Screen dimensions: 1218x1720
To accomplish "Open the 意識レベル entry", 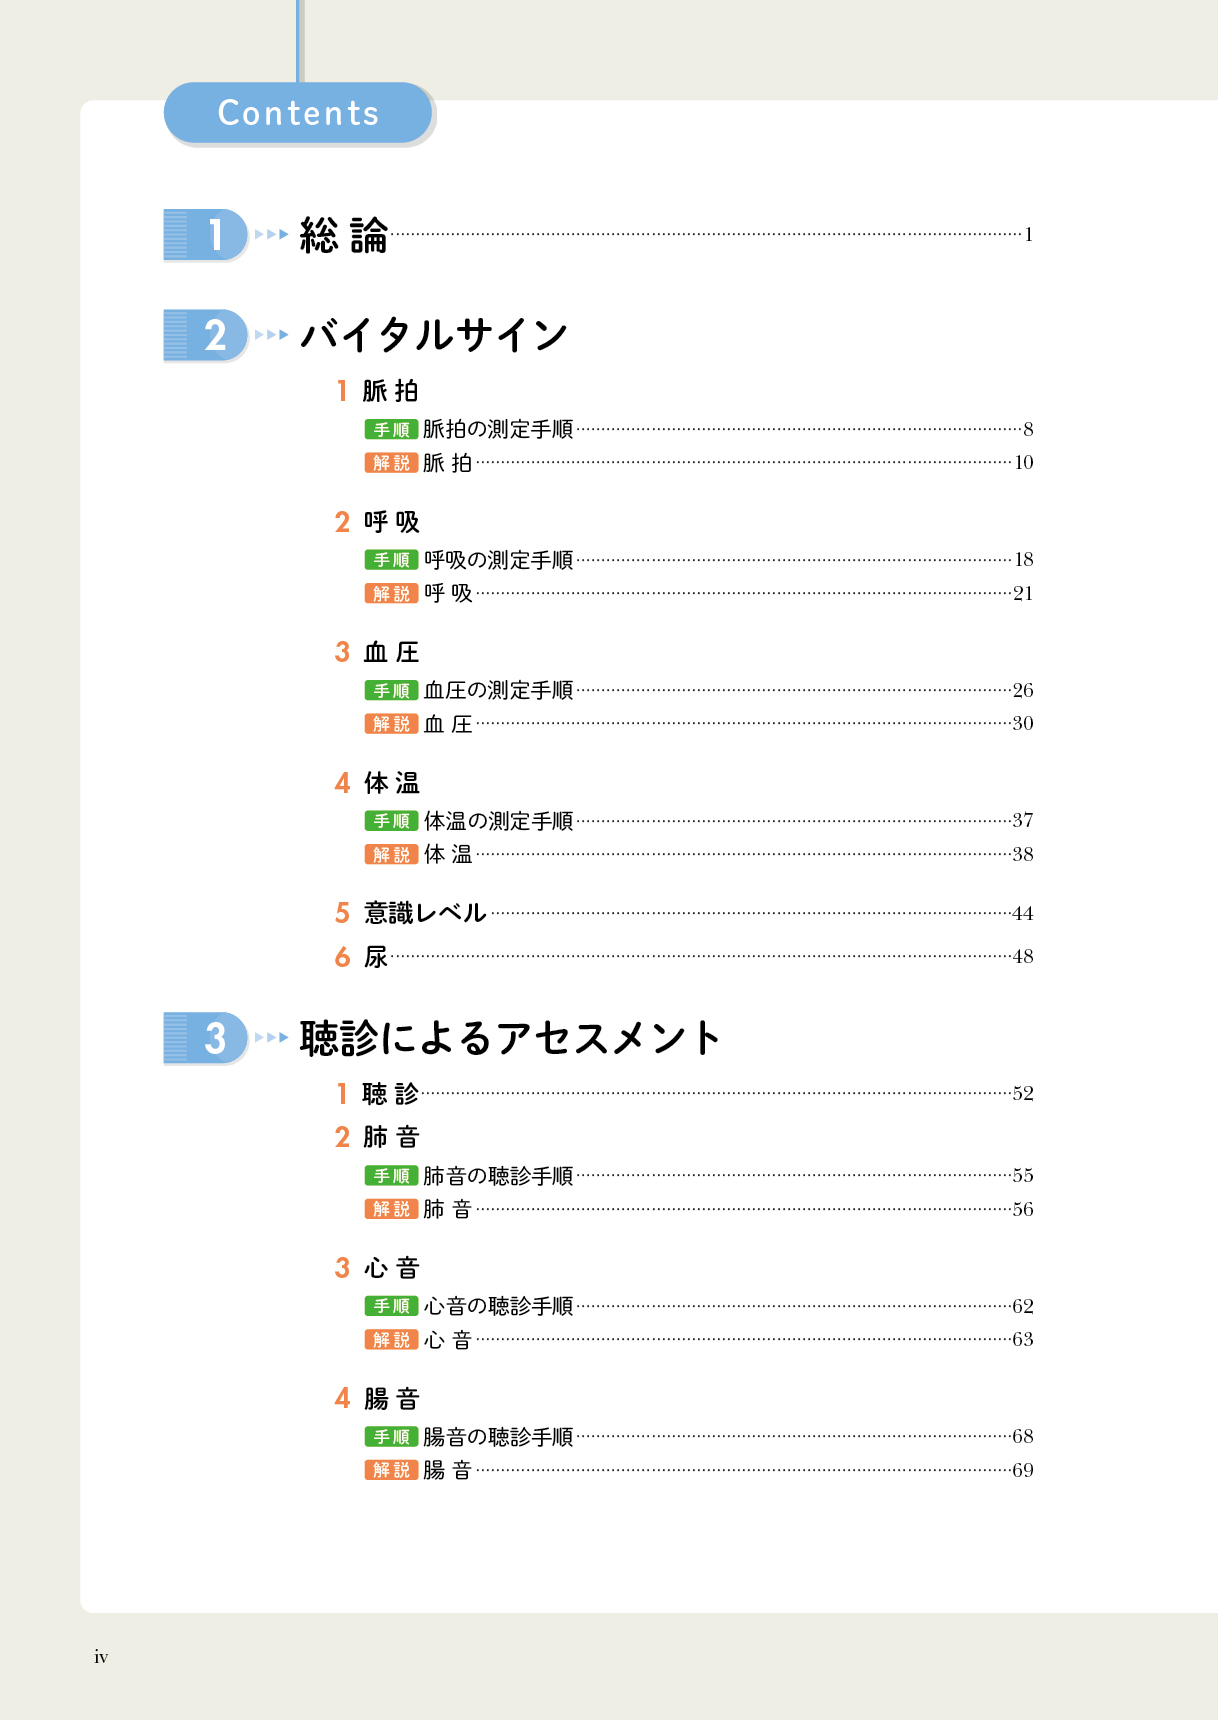I will point(425,913).
